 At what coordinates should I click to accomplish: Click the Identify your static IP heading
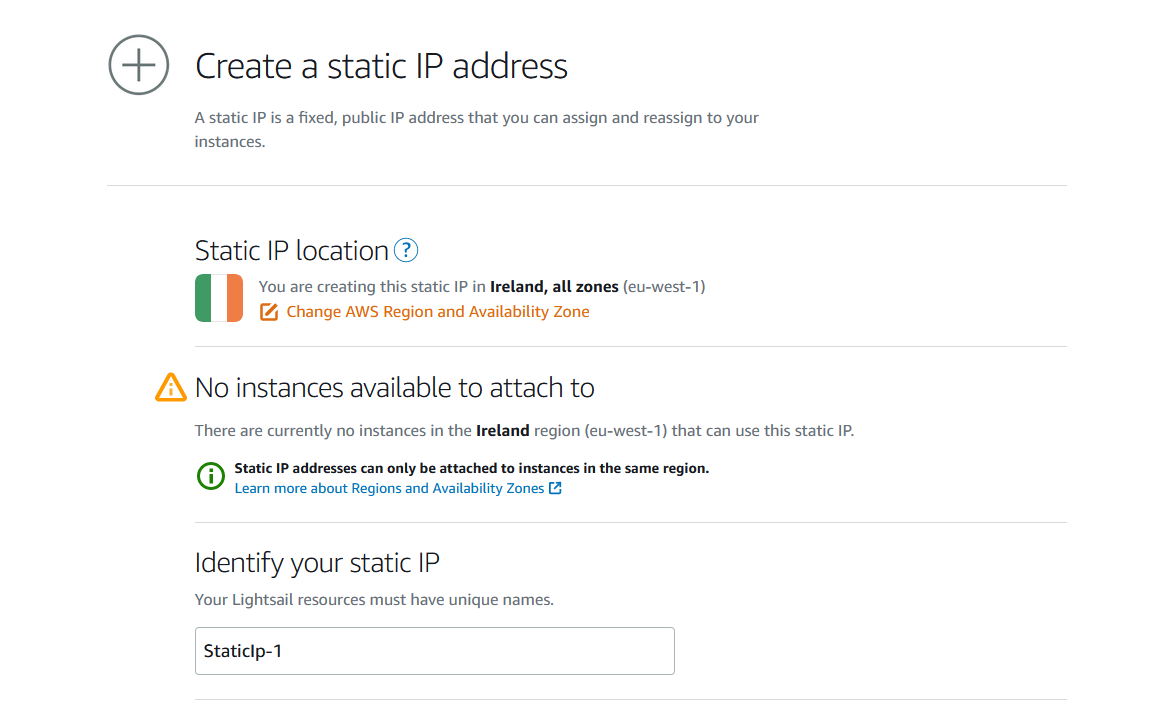coord(317,562)
